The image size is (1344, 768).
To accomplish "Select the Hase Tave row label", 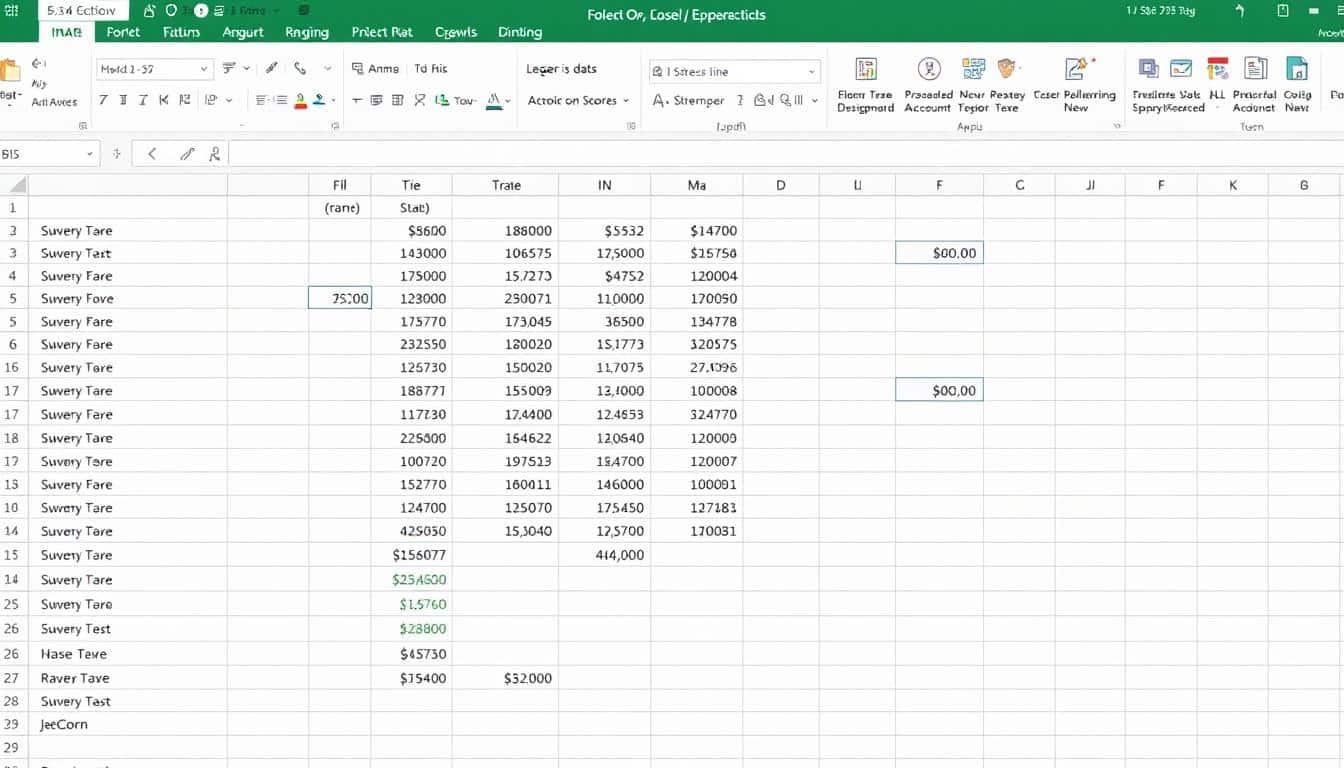I will tap(74, 654).
